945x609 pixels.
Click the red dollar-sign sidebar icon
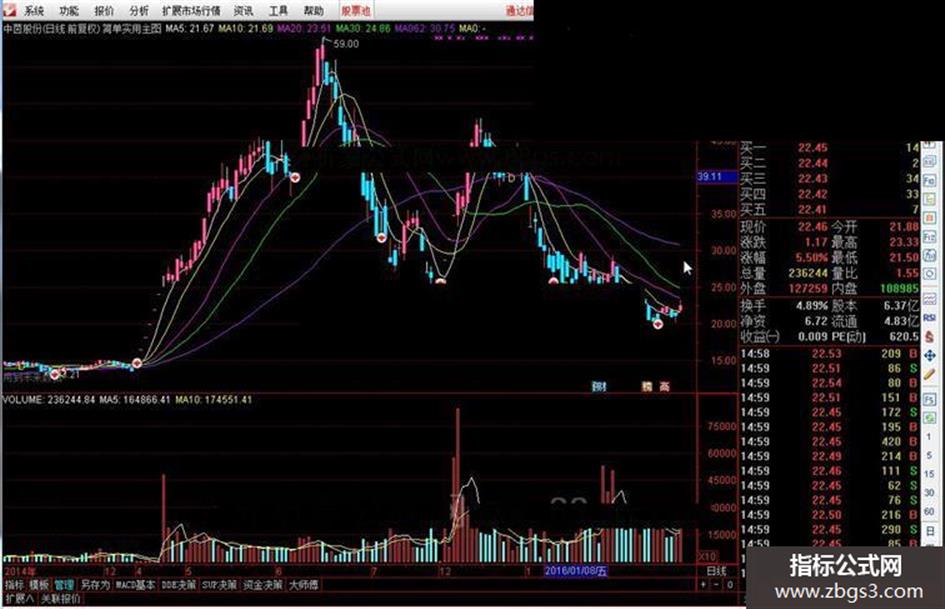(x=929, y=336)
